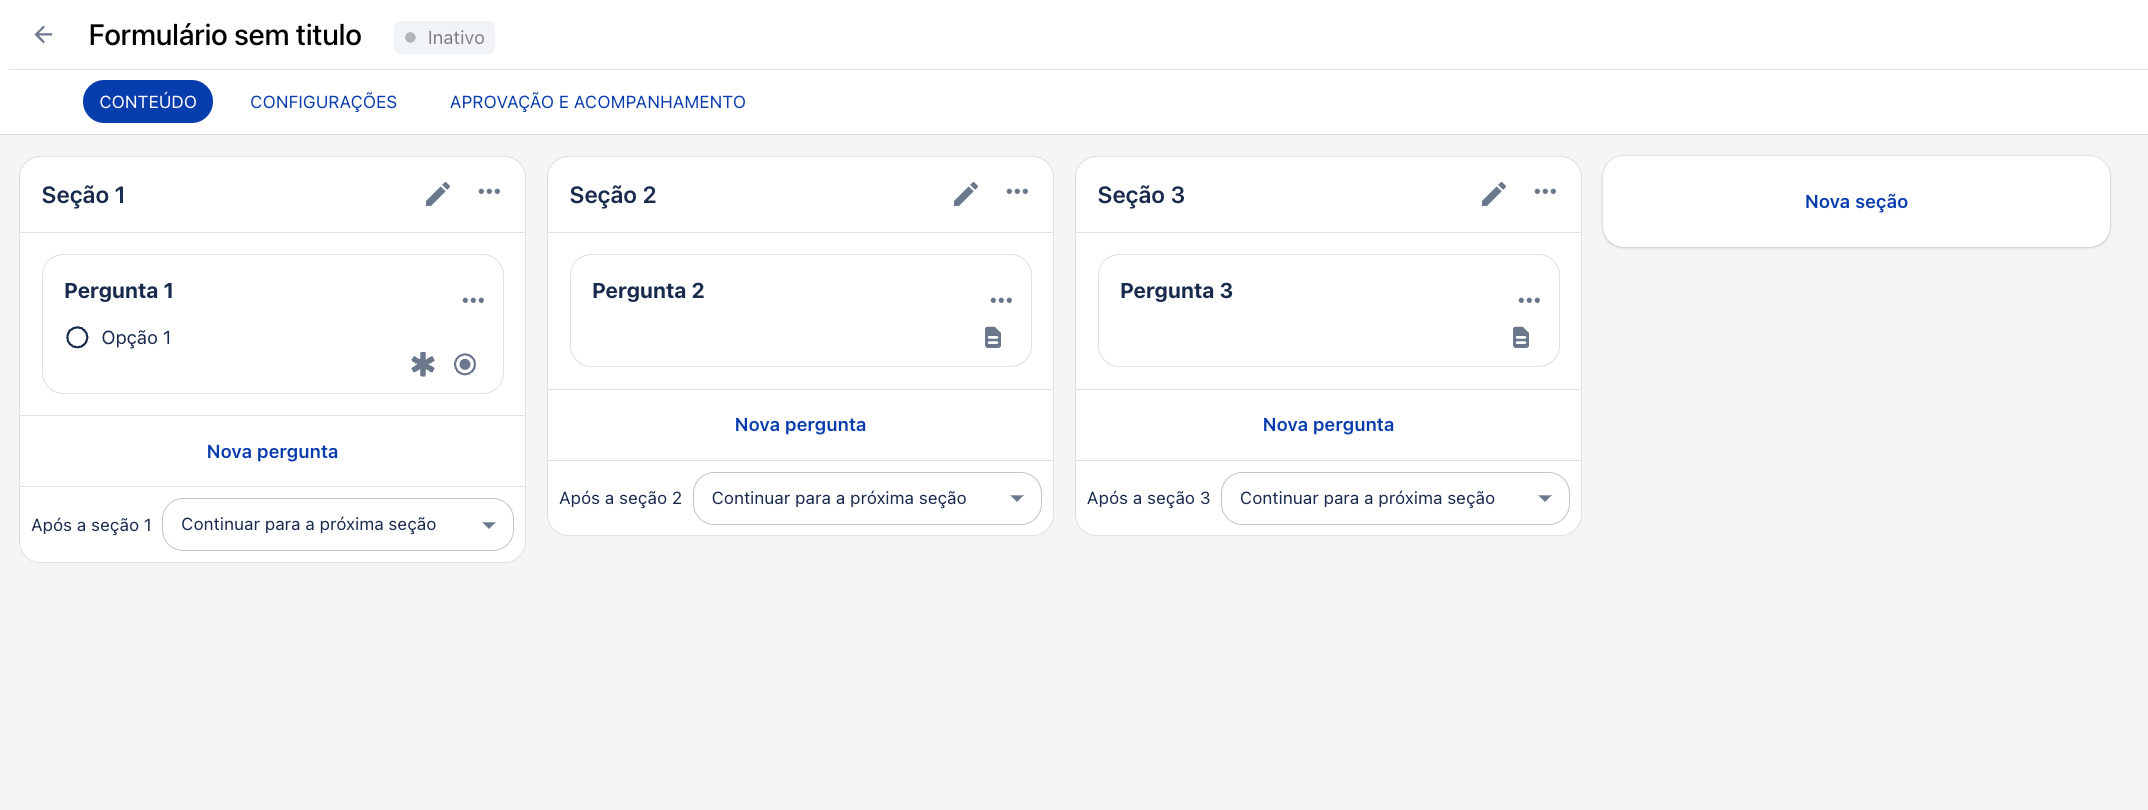Edit Seção 1 title with pencil icon
The height and width of the screenshot is (810, 2148).
click(x=438, y=194)
